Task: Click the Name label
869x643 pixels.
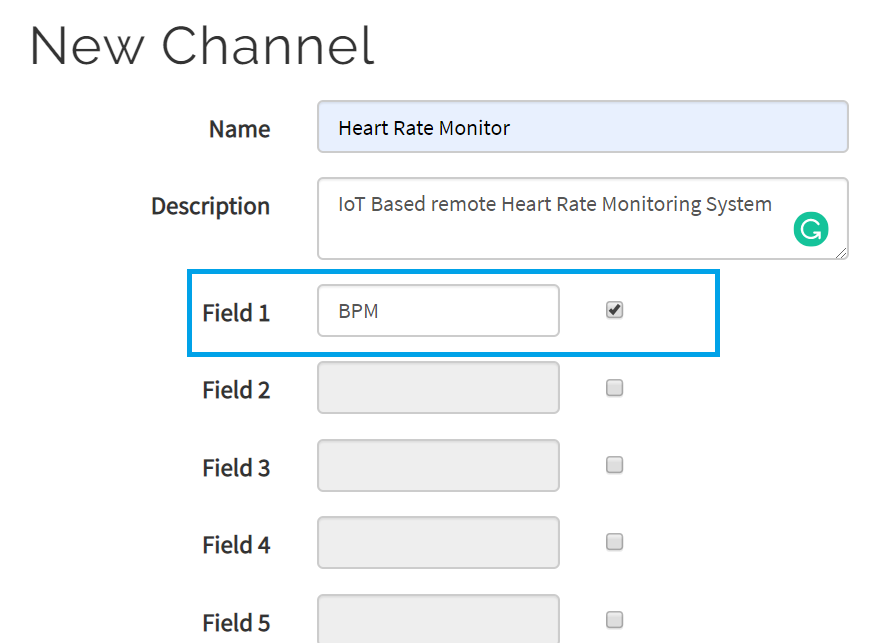Action: (238, 129)
